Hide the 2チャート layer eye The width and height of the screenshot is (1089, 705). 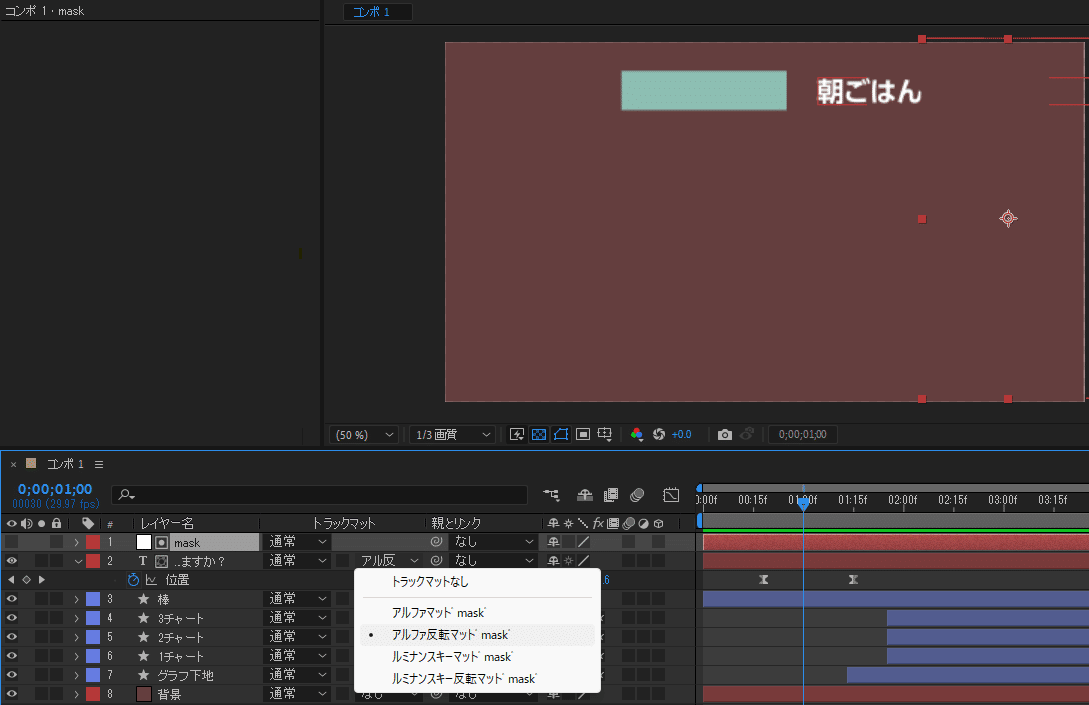pos(12,637)
